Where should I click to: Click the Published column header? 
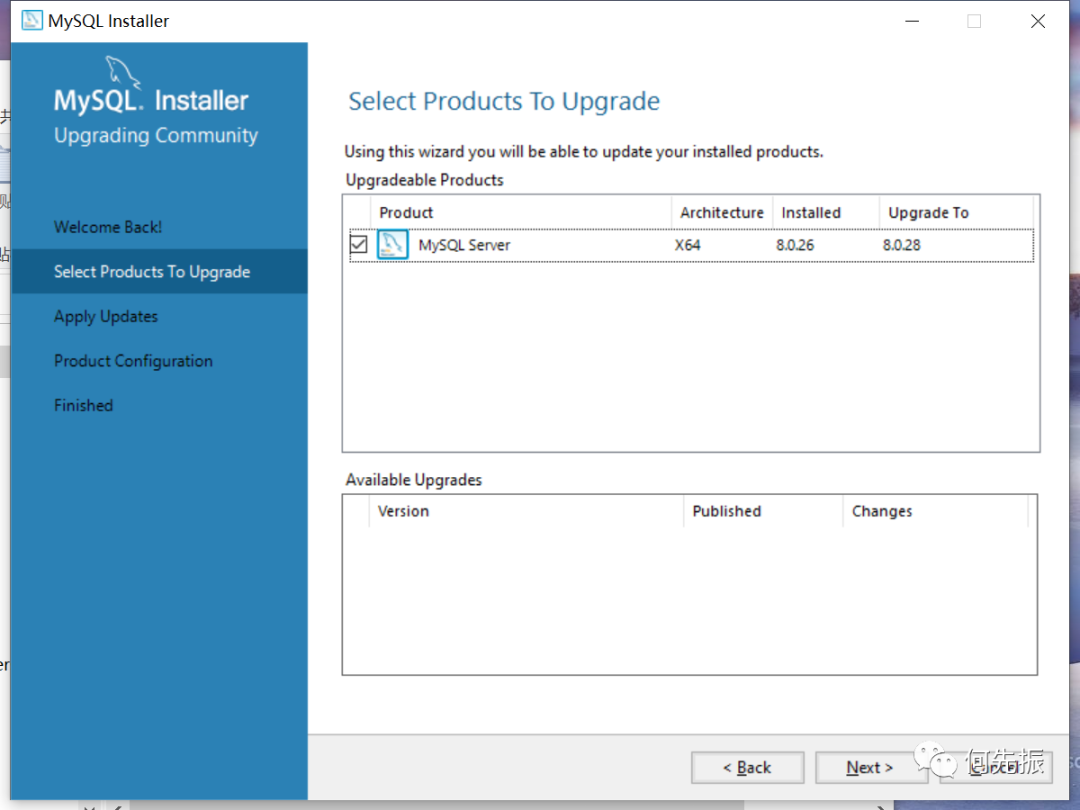pyautogui.click(x=763, y=511)
